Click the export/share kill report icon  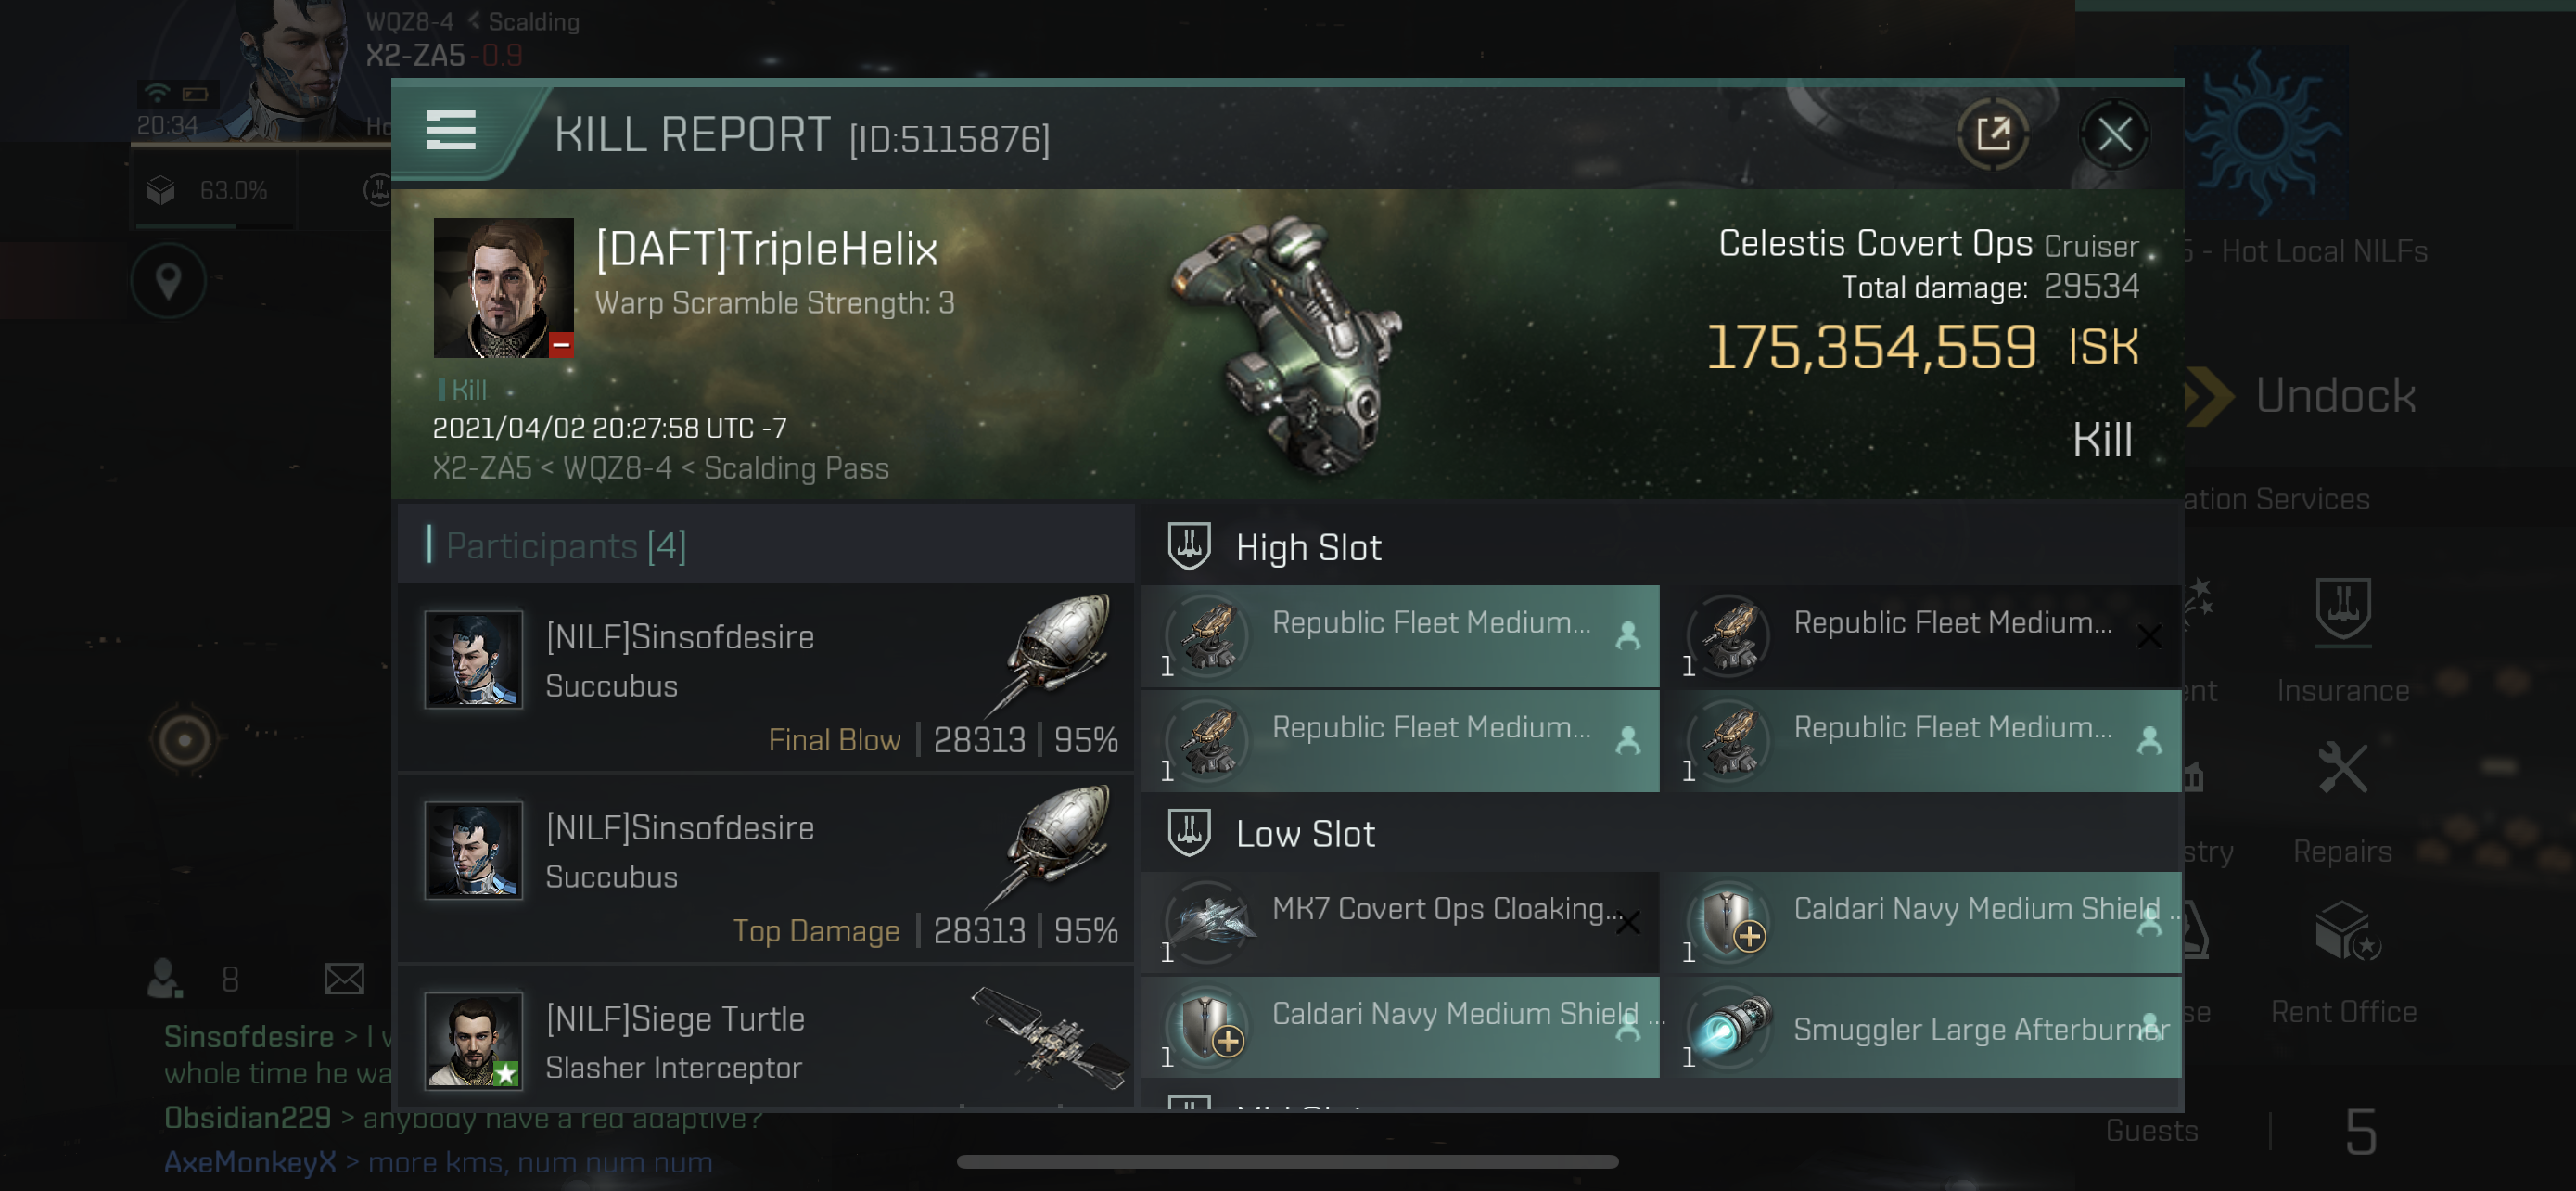[1993, 136]
